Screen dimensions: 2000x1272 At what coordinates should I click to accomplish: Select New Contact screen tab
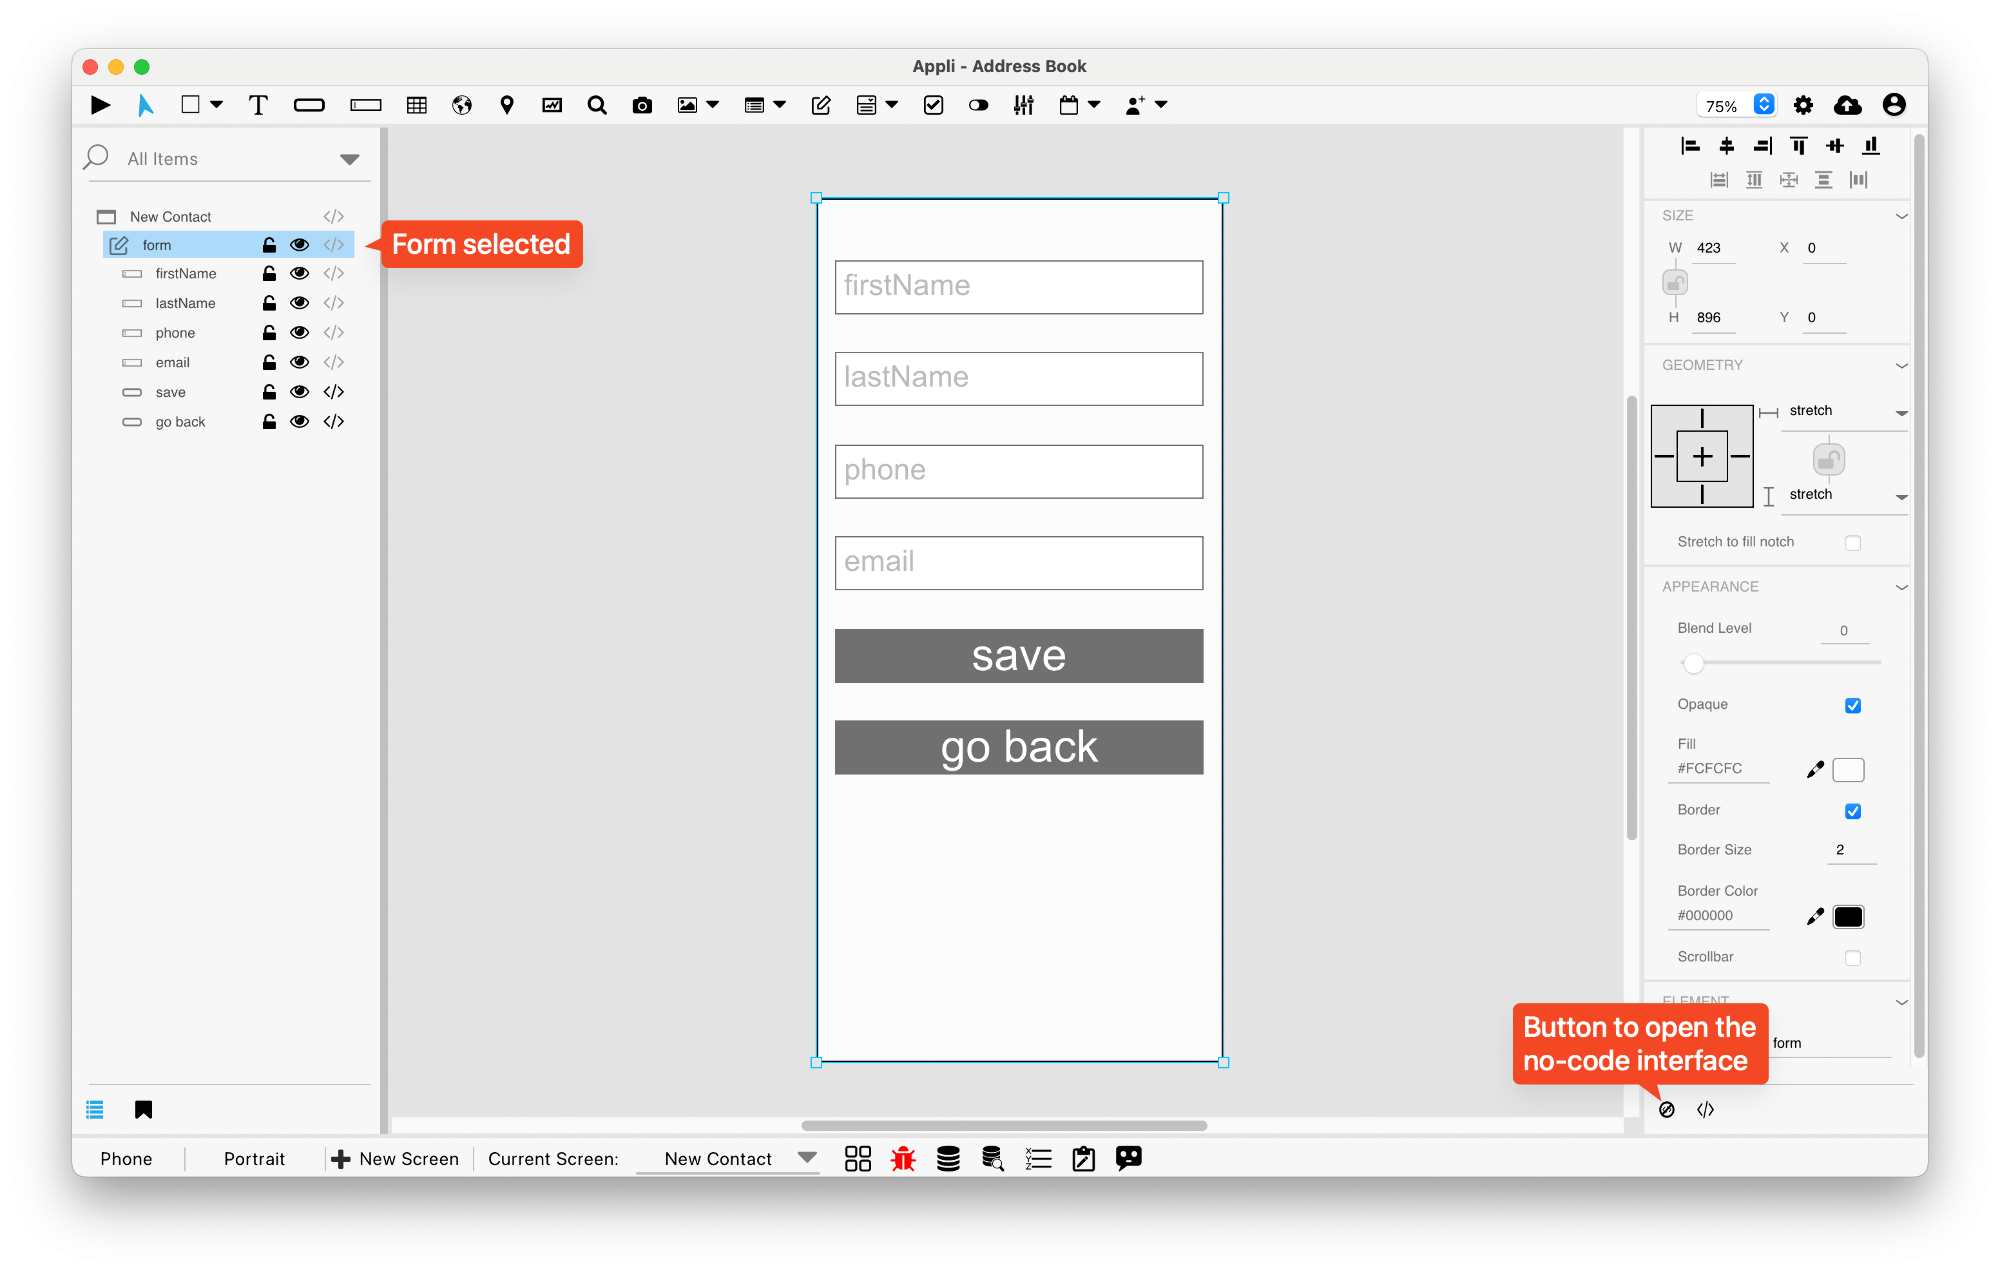click(716, 1158)
